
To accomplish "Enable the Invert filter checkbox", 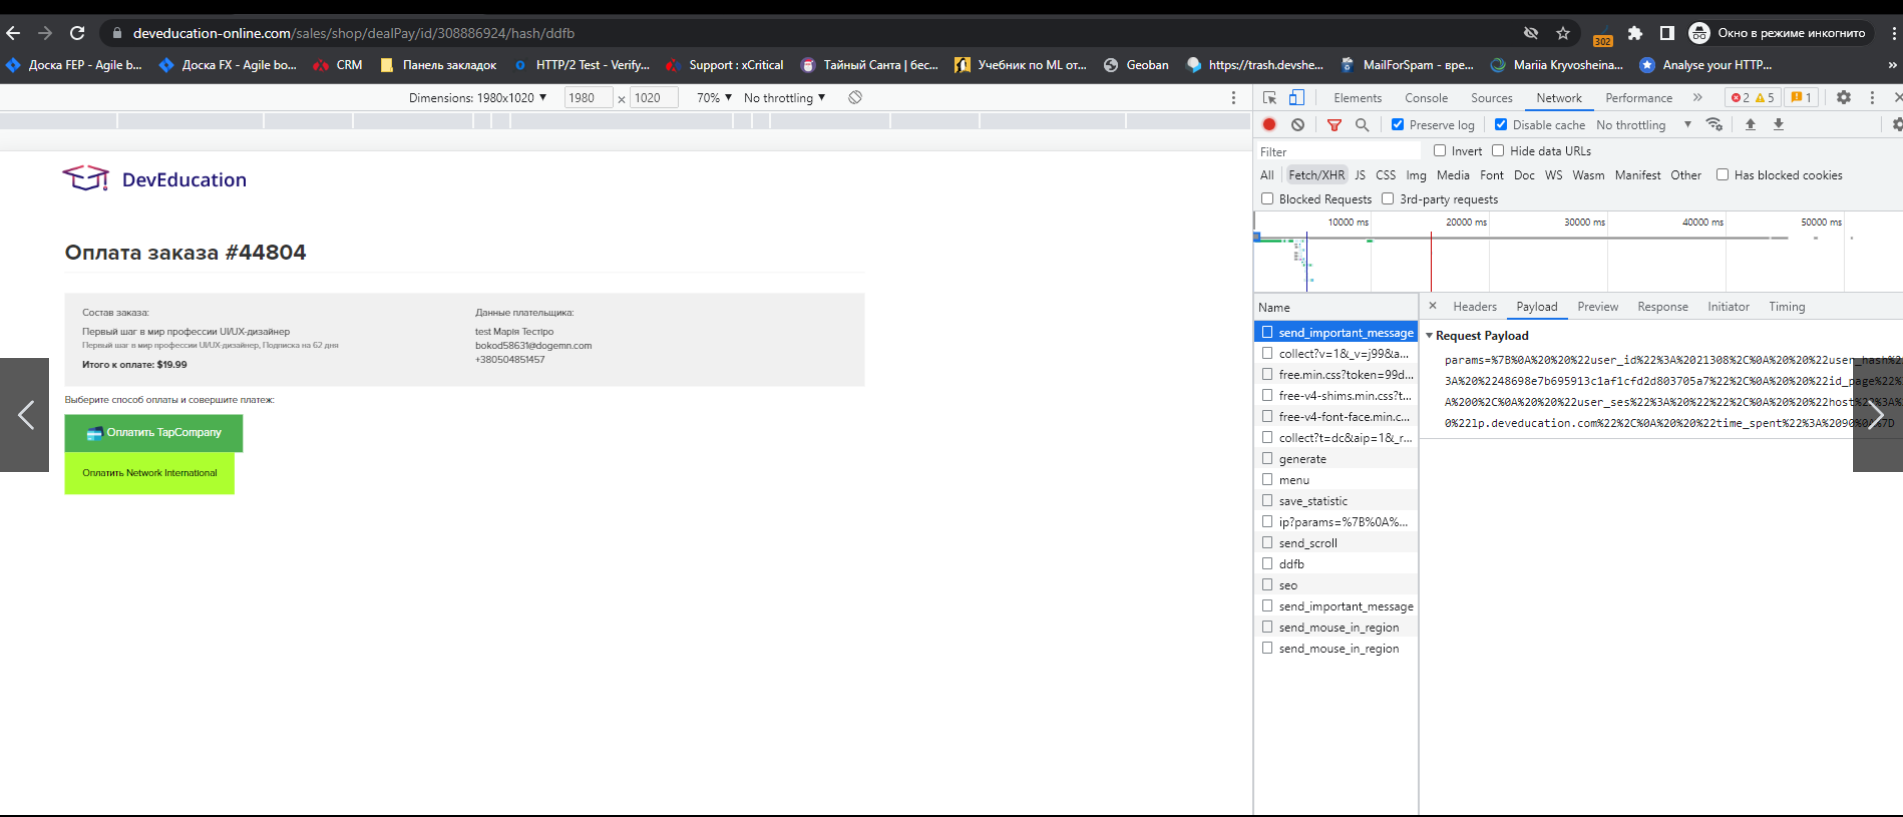I will (1440, 151).
